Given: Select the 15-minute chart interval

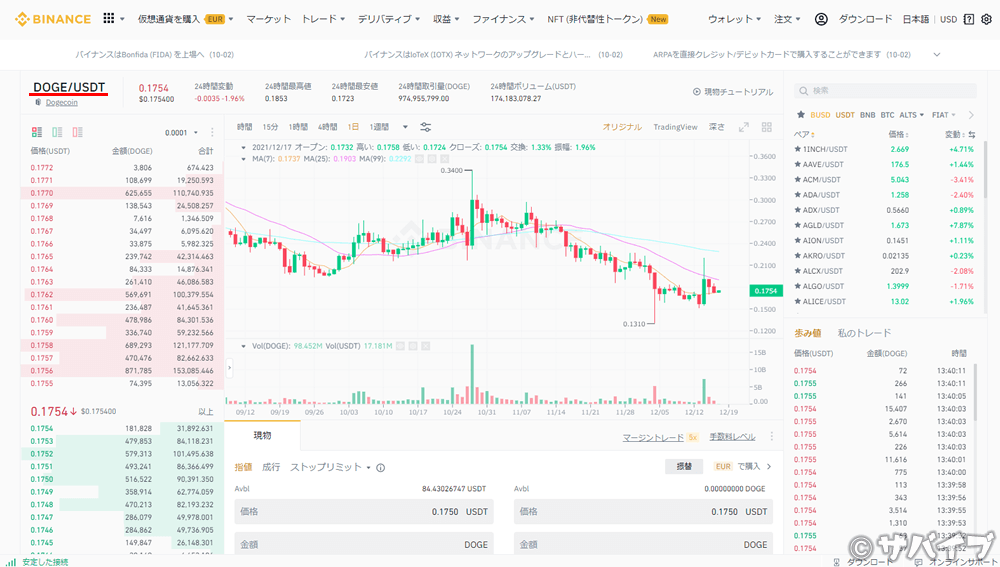Looking at the screenshot, I should click(270, 127).
